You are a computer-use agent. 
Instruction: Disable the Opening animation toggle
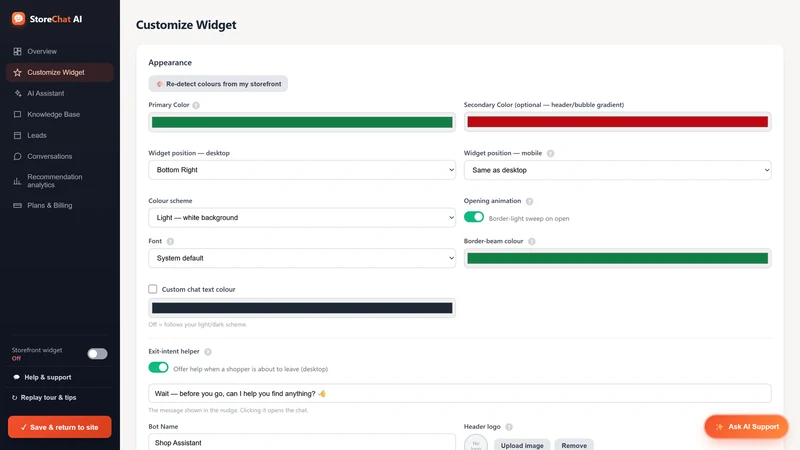[x=474, y=217]
